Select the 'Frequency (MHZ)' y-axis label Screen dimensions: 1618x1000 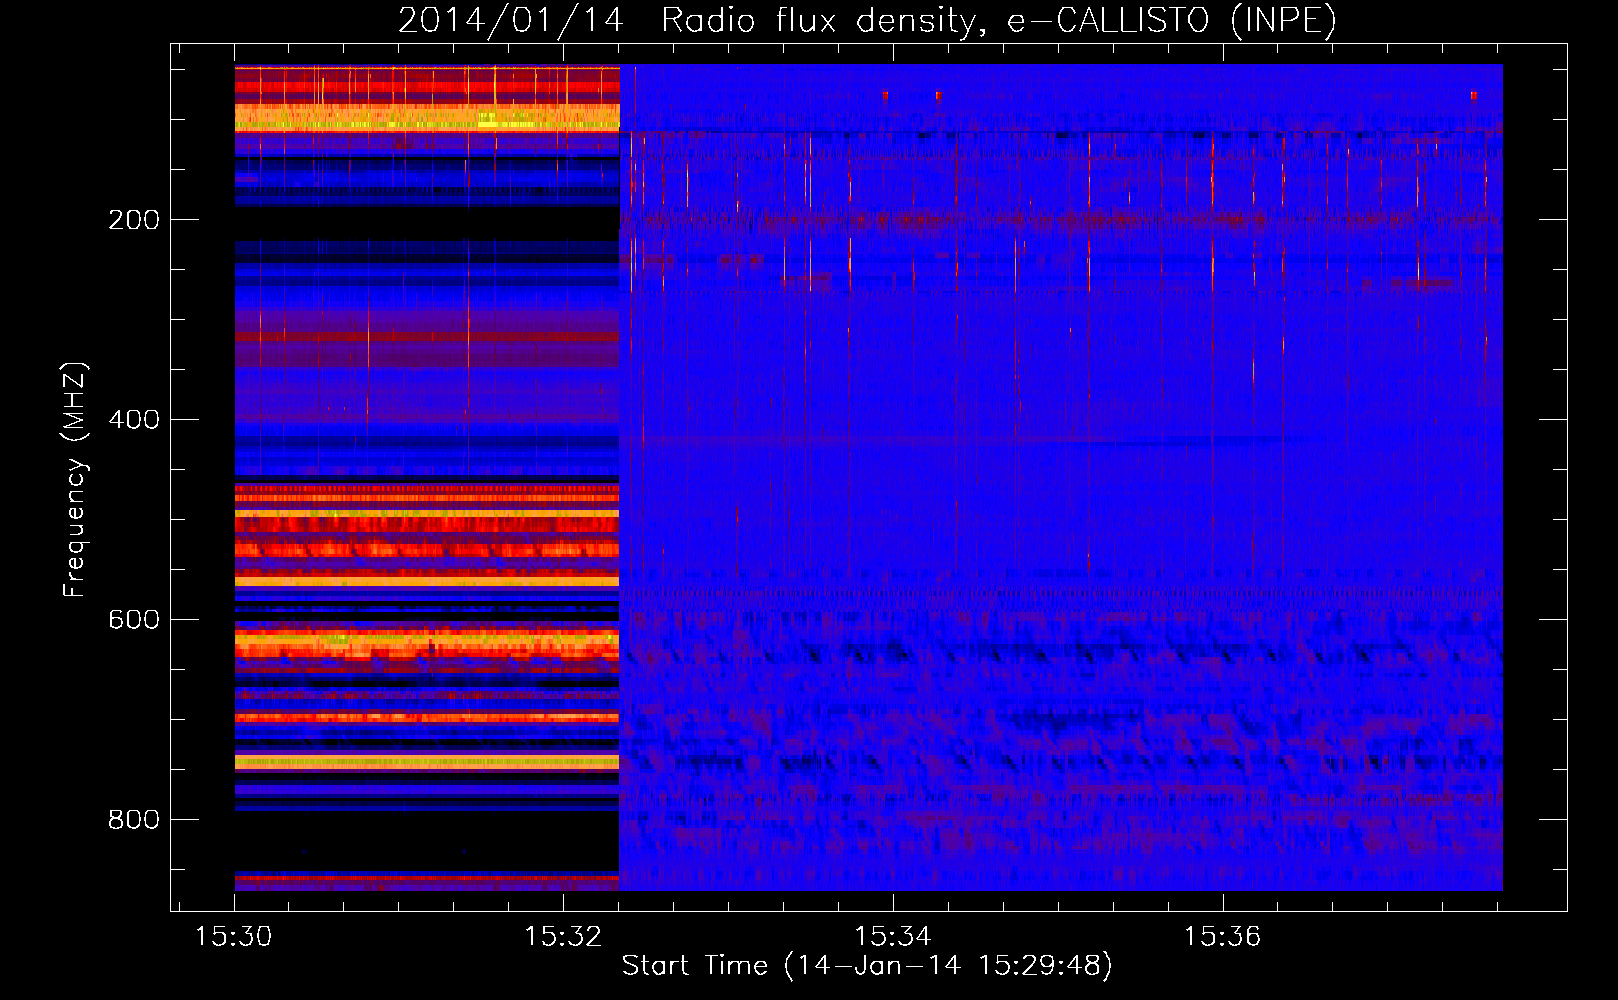(75, 480)
